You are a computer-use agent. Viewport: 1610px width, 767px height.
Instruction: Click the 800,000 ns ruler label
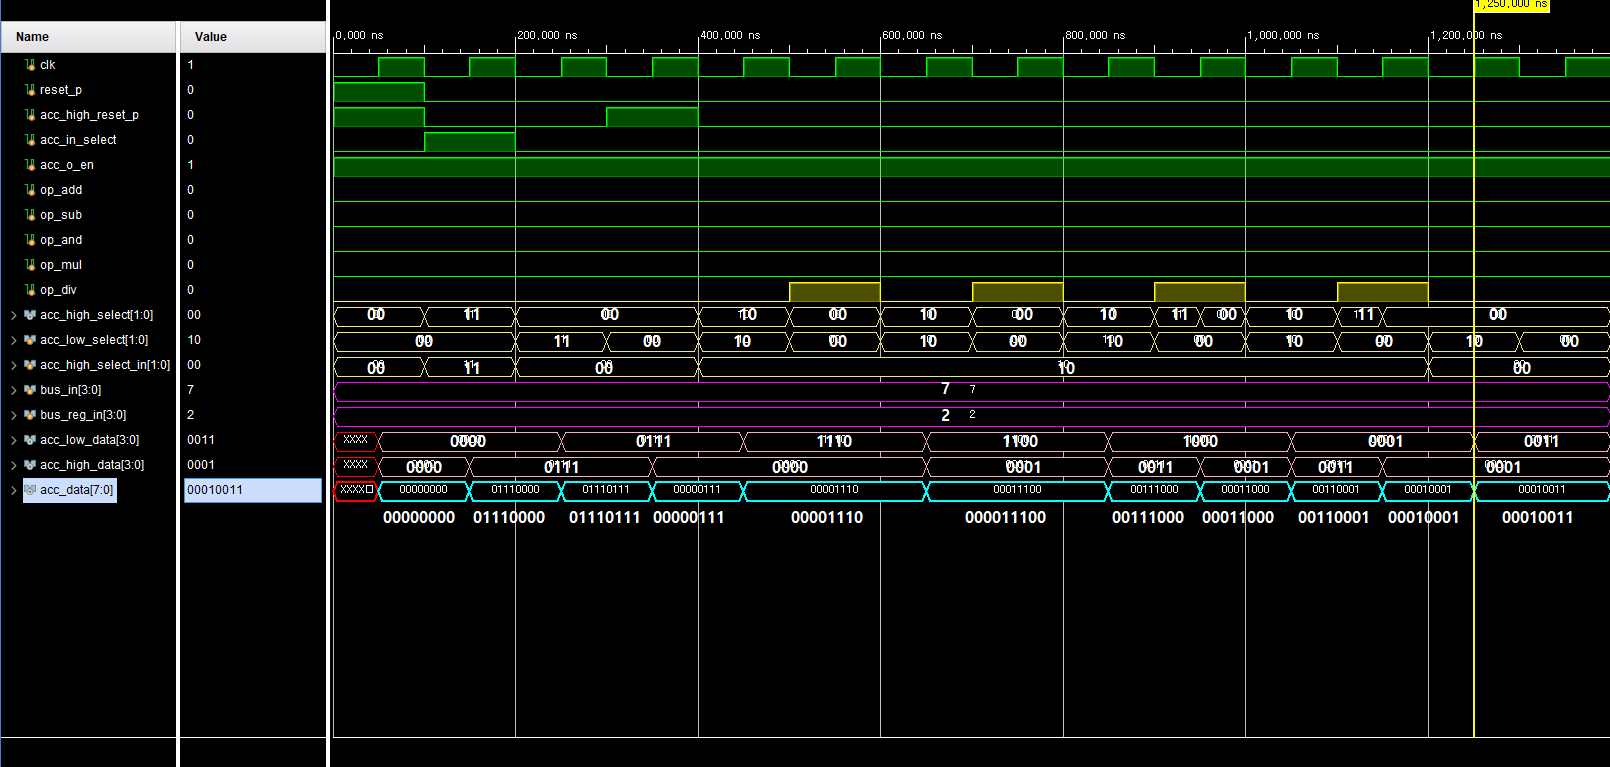click(1095, 35)
